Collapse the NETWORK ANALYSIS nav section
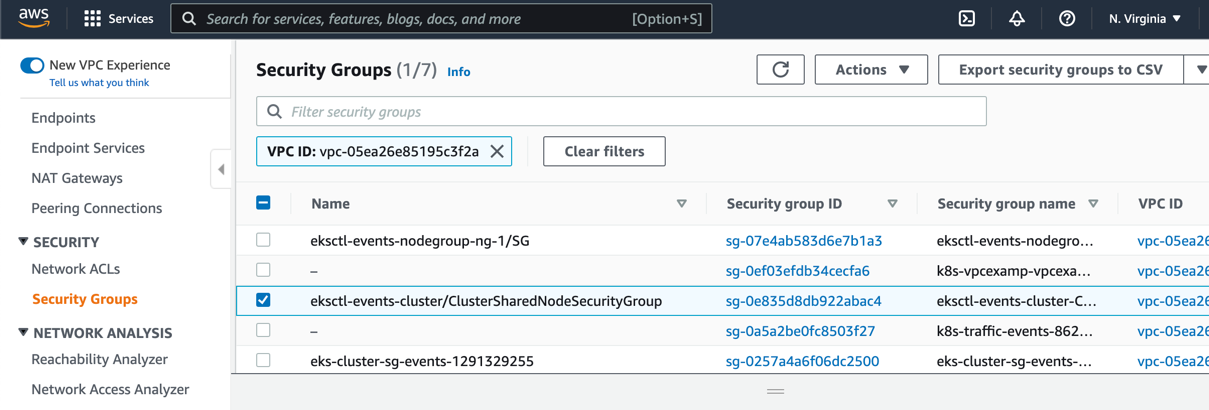 click(23, 333)
